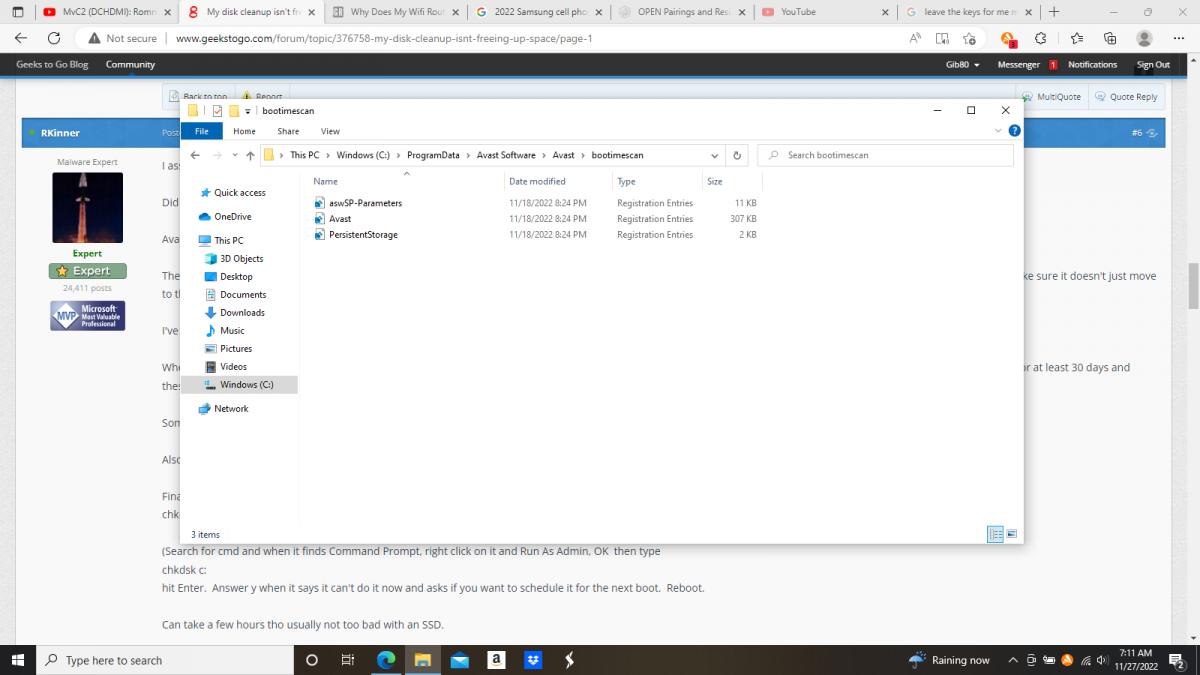
Task: Add this page to favorites star icon
Action: coord(969,38)
